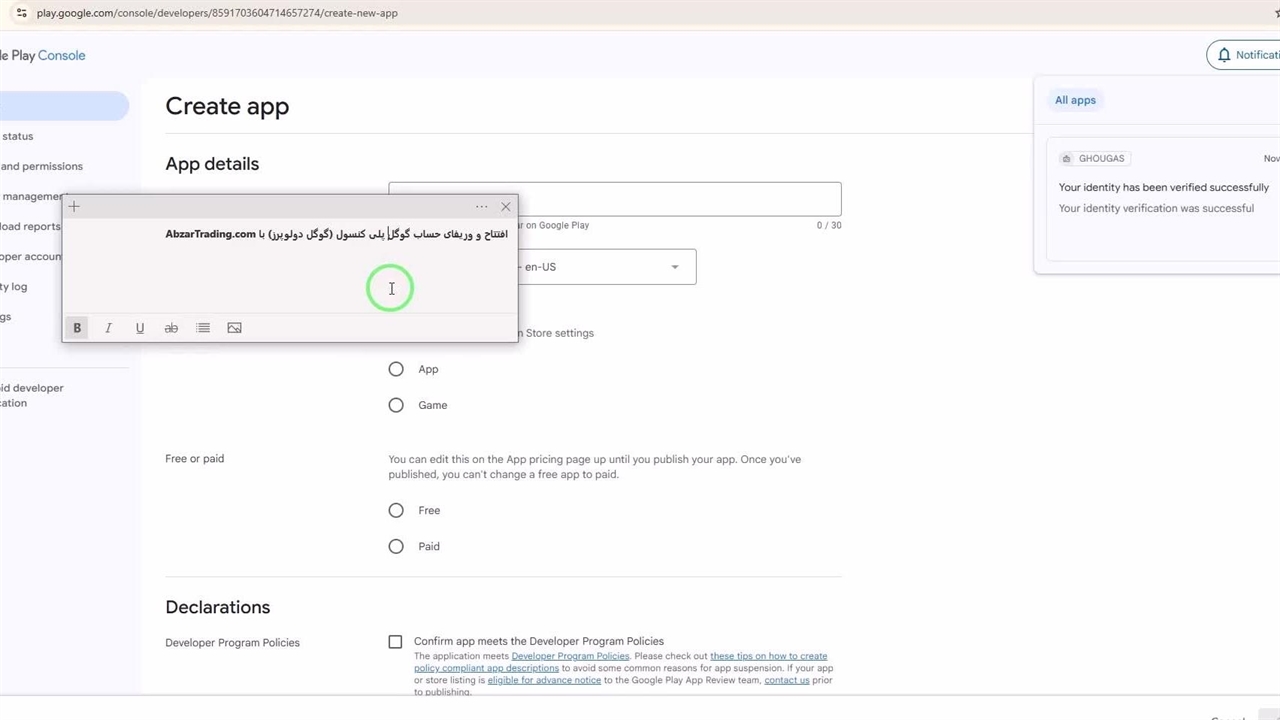Open sticky note three-dot menu
The height and width of the screenshot is (720, 1280).
click(482, 207)
